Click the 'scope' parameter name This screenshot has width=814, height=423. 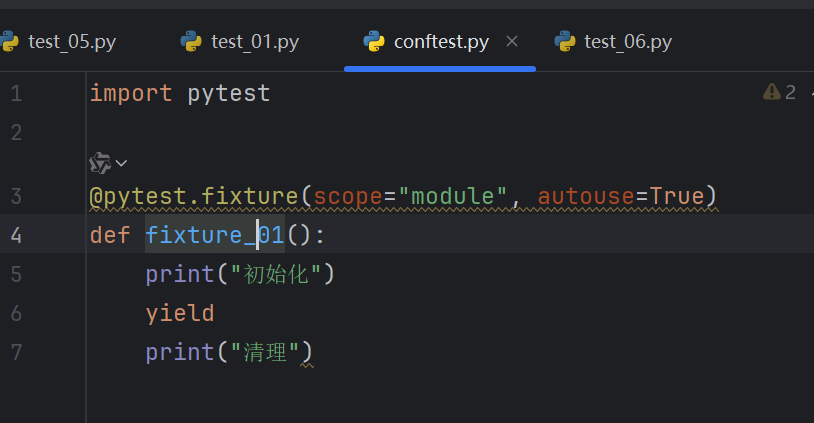(x=348, y=197)
